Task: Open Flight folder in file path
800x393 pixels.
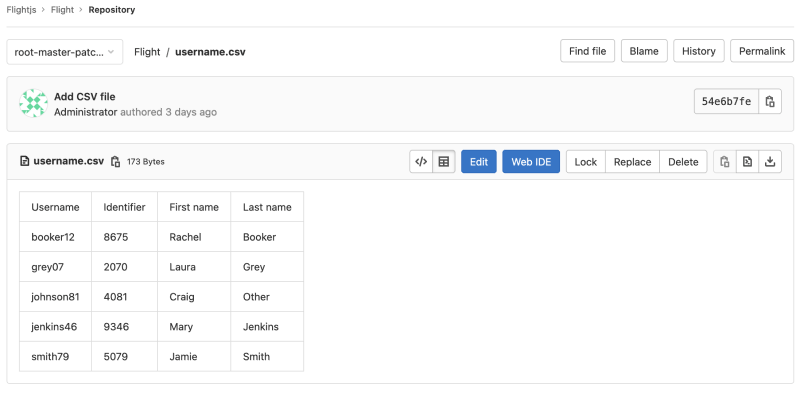Action: (x=147, y=52)
